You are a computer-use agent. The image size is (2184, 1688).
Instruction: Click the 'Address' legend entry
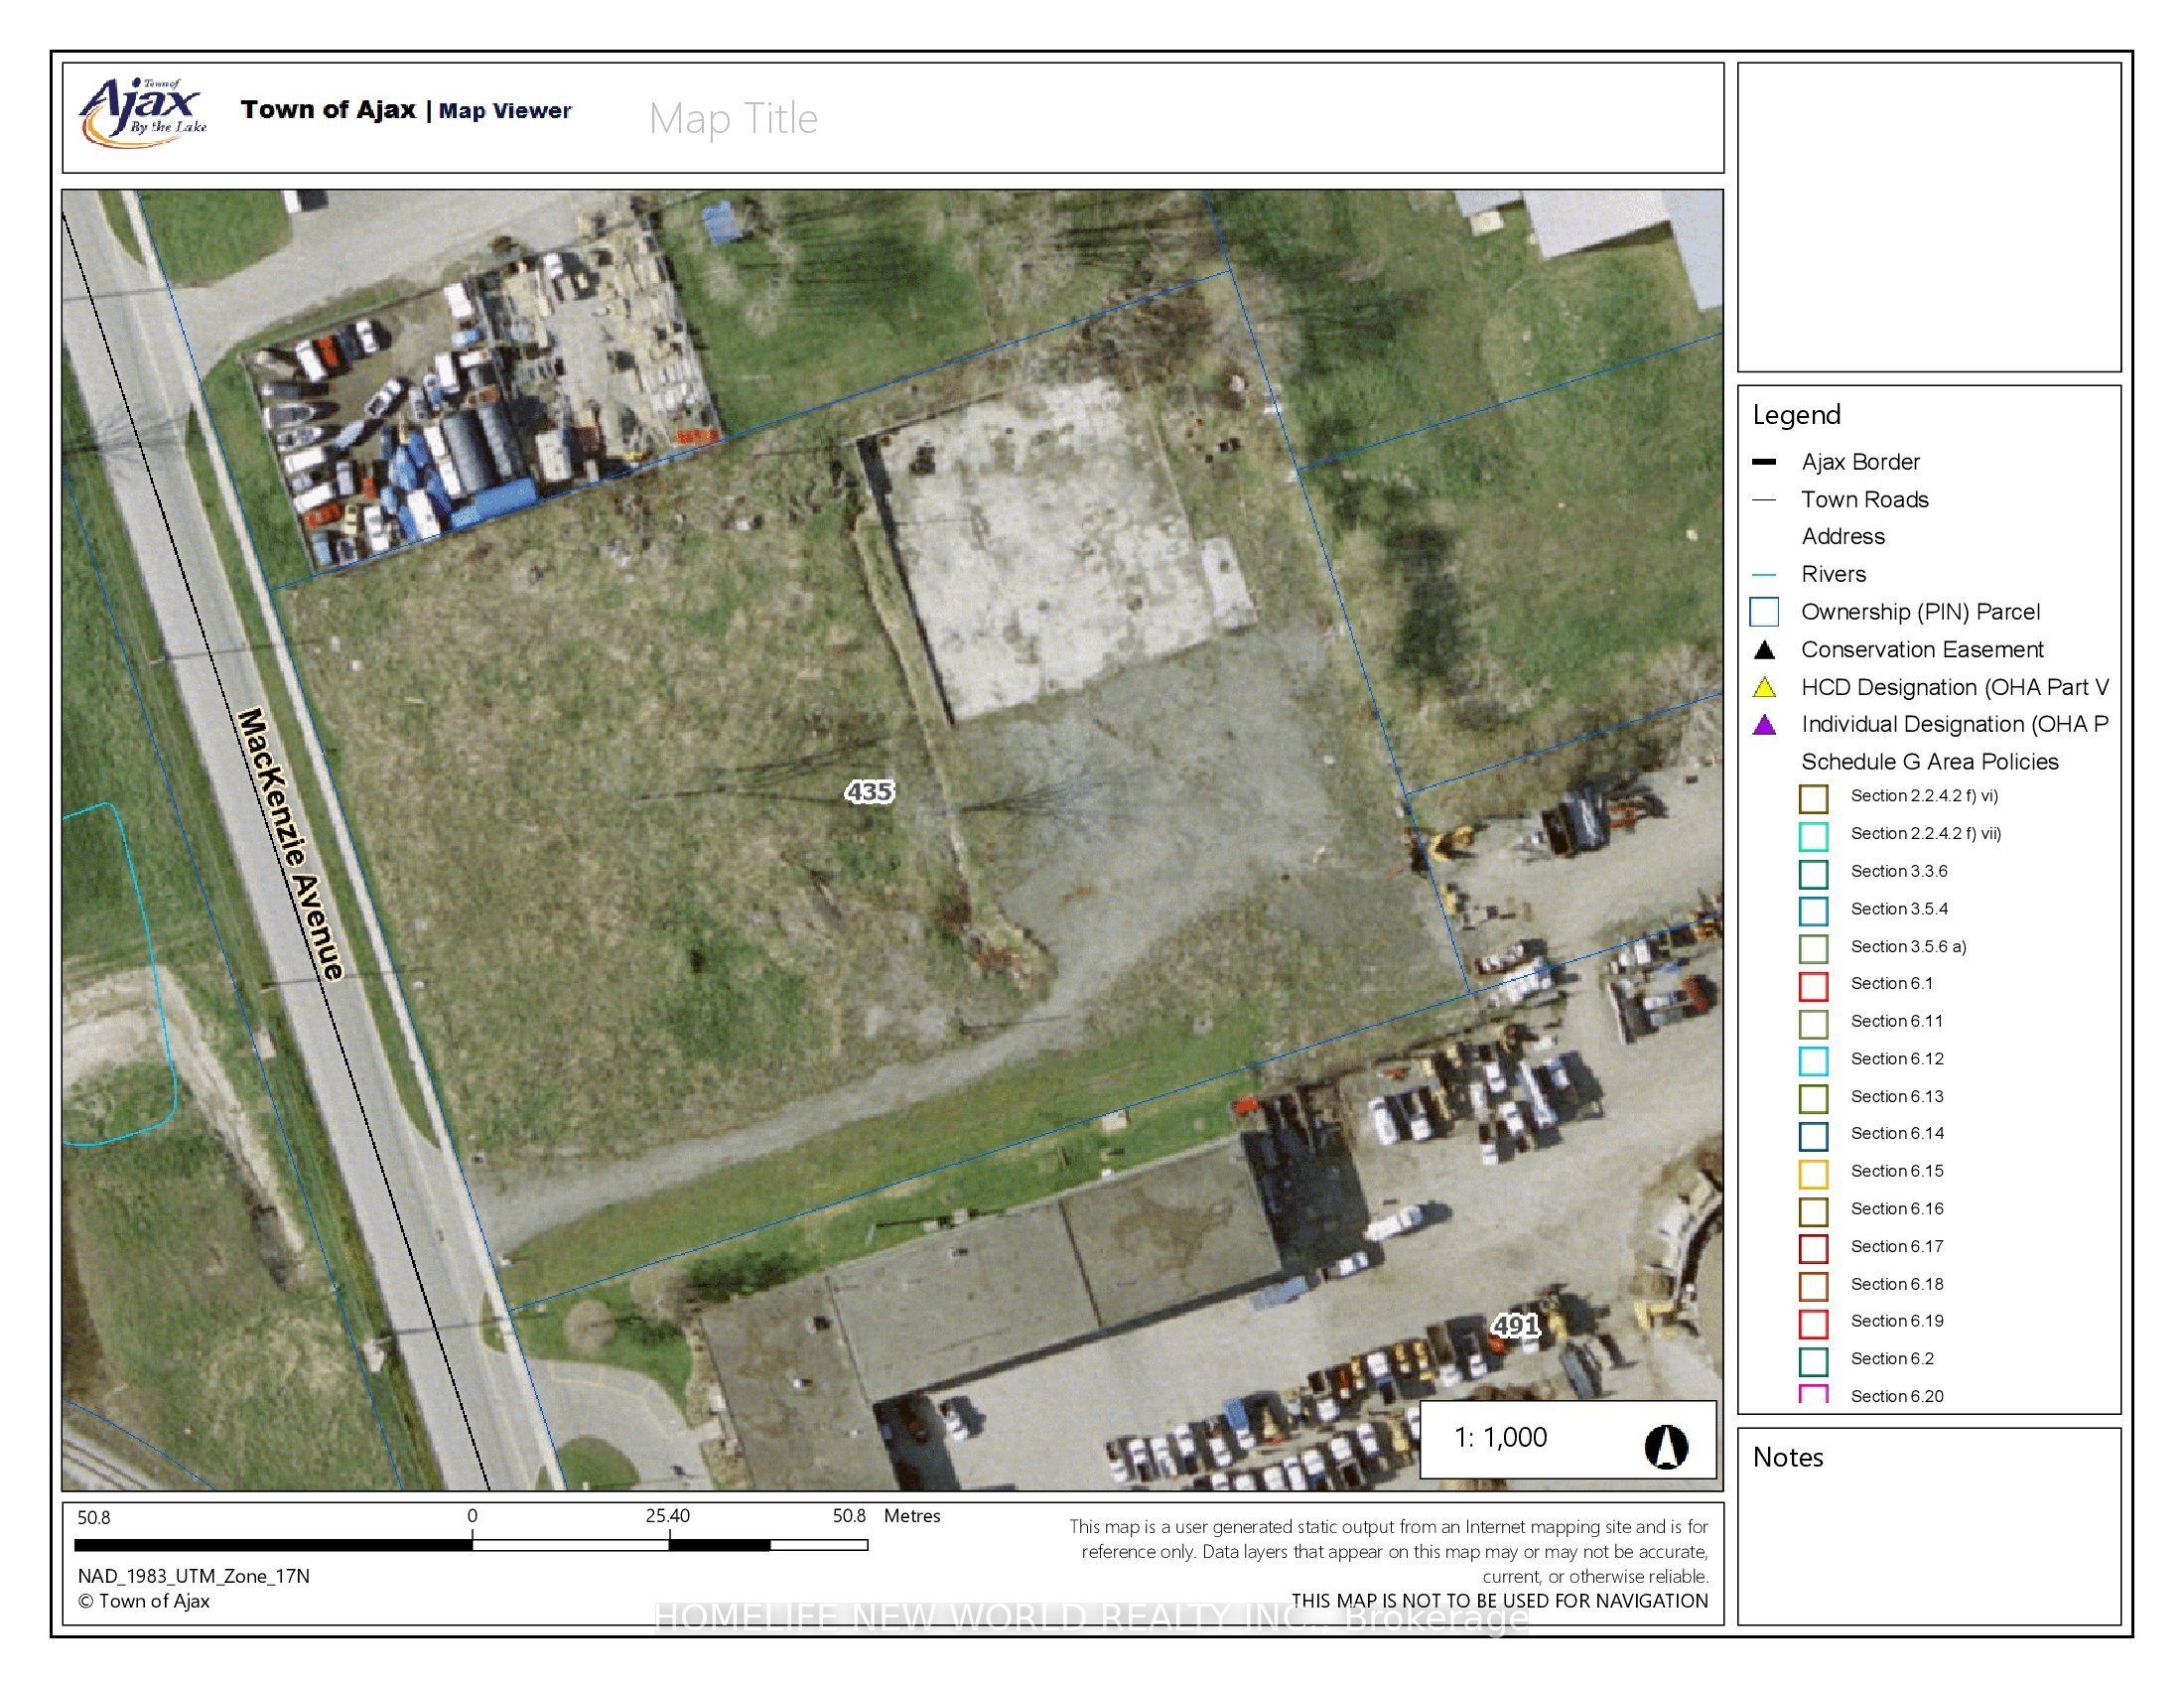point(1843,537)
